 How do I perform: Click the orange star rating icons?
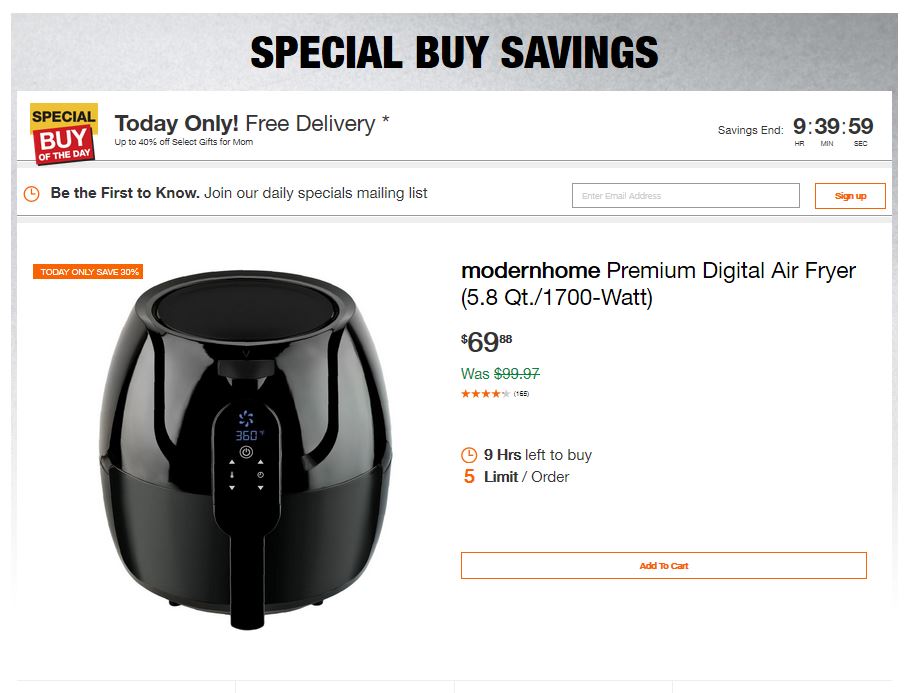click(485, 394)
